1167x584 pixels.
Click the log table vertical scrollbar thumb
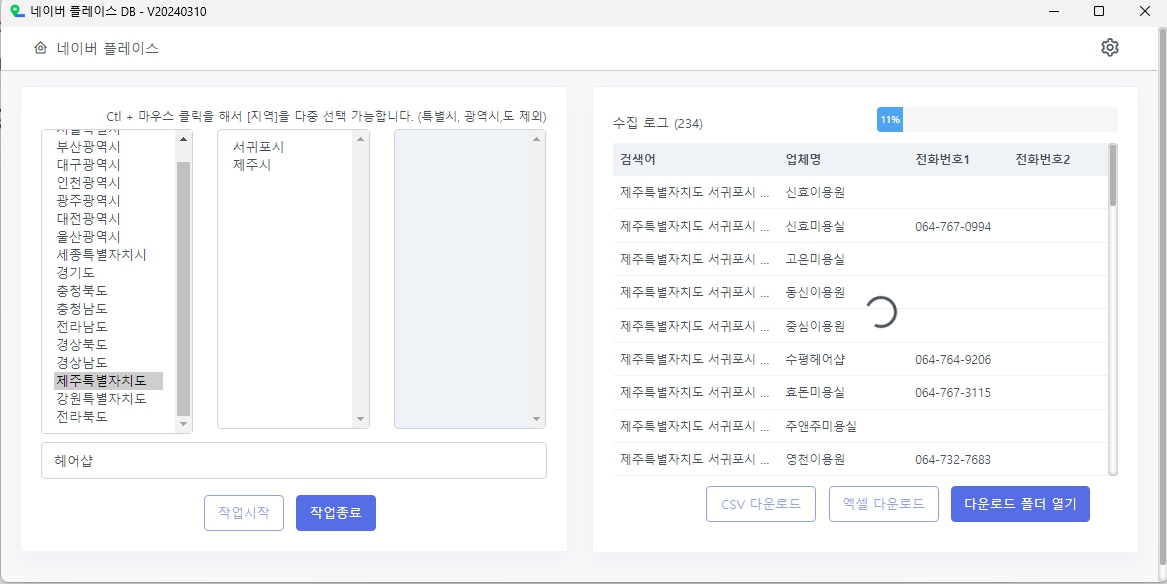(x=1113, y=175)
